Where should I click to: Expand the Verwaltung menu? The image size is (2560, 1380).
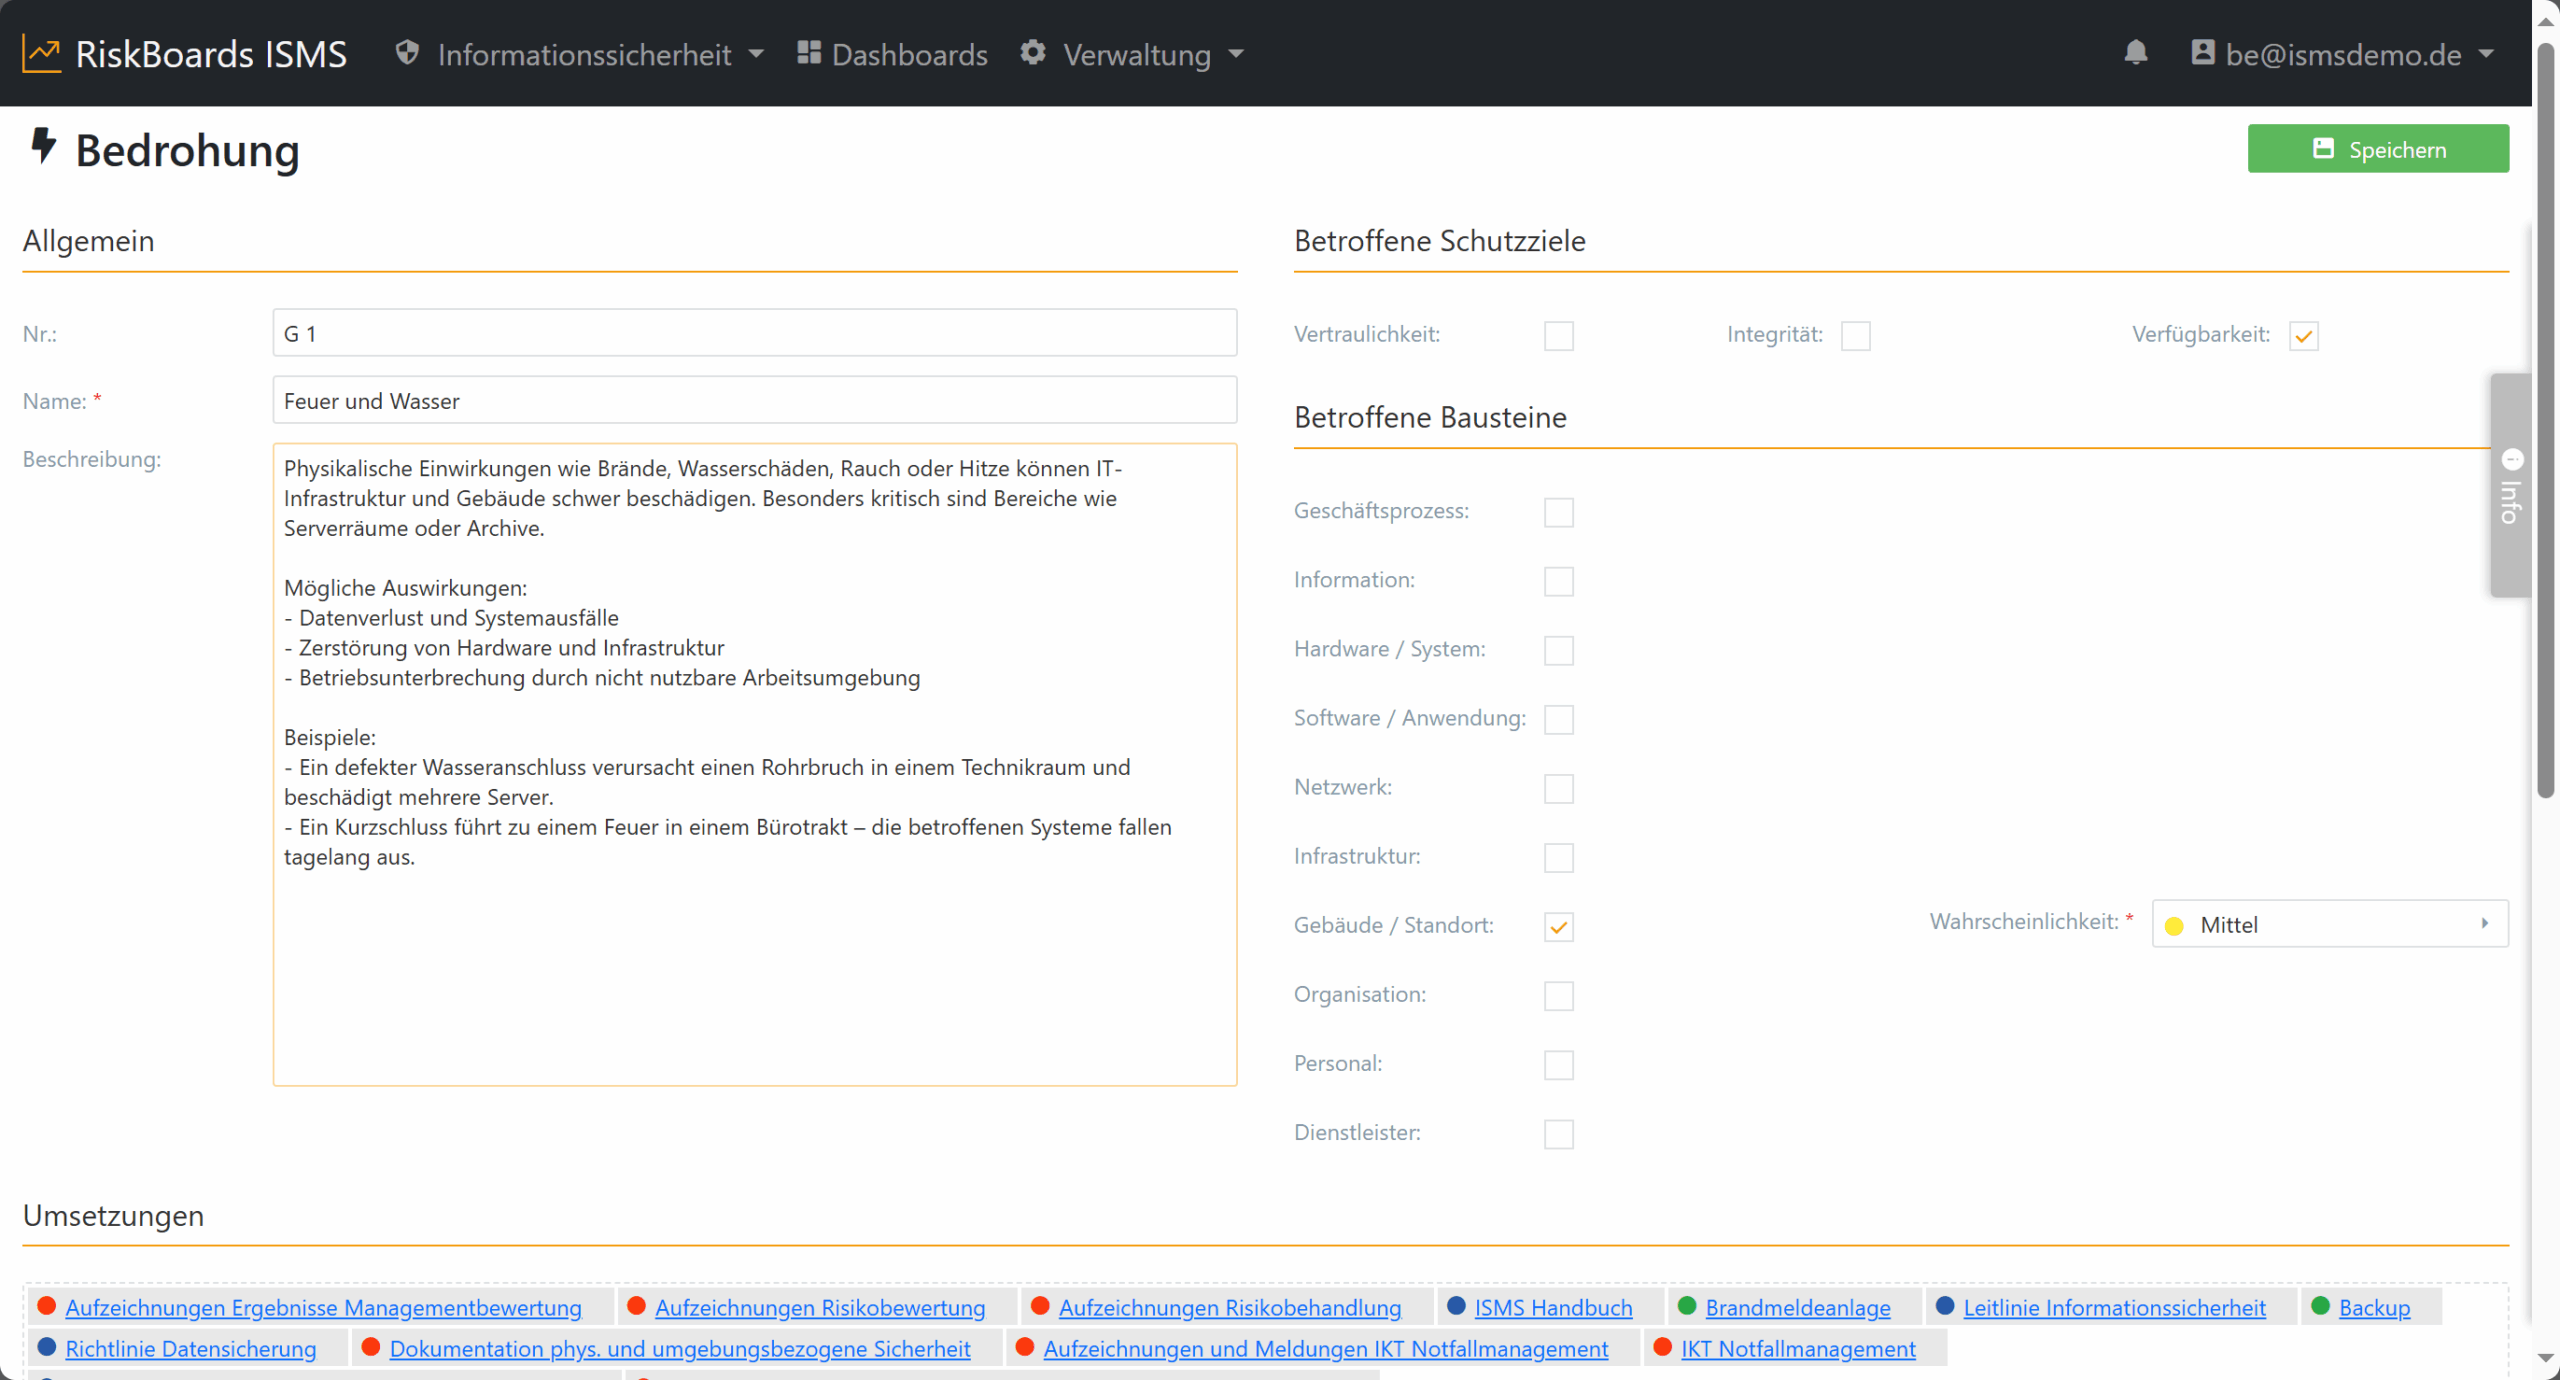tap(1132, 54)
